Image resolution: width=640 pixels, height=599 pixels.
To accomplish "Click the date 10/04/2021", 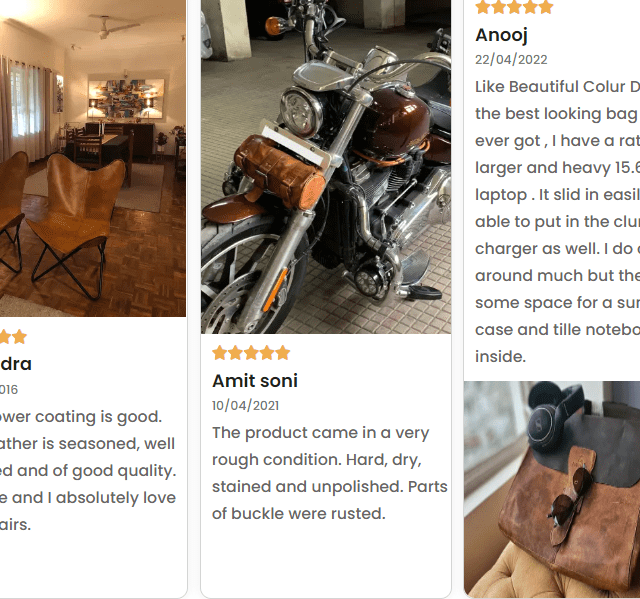I will point(245,406).
